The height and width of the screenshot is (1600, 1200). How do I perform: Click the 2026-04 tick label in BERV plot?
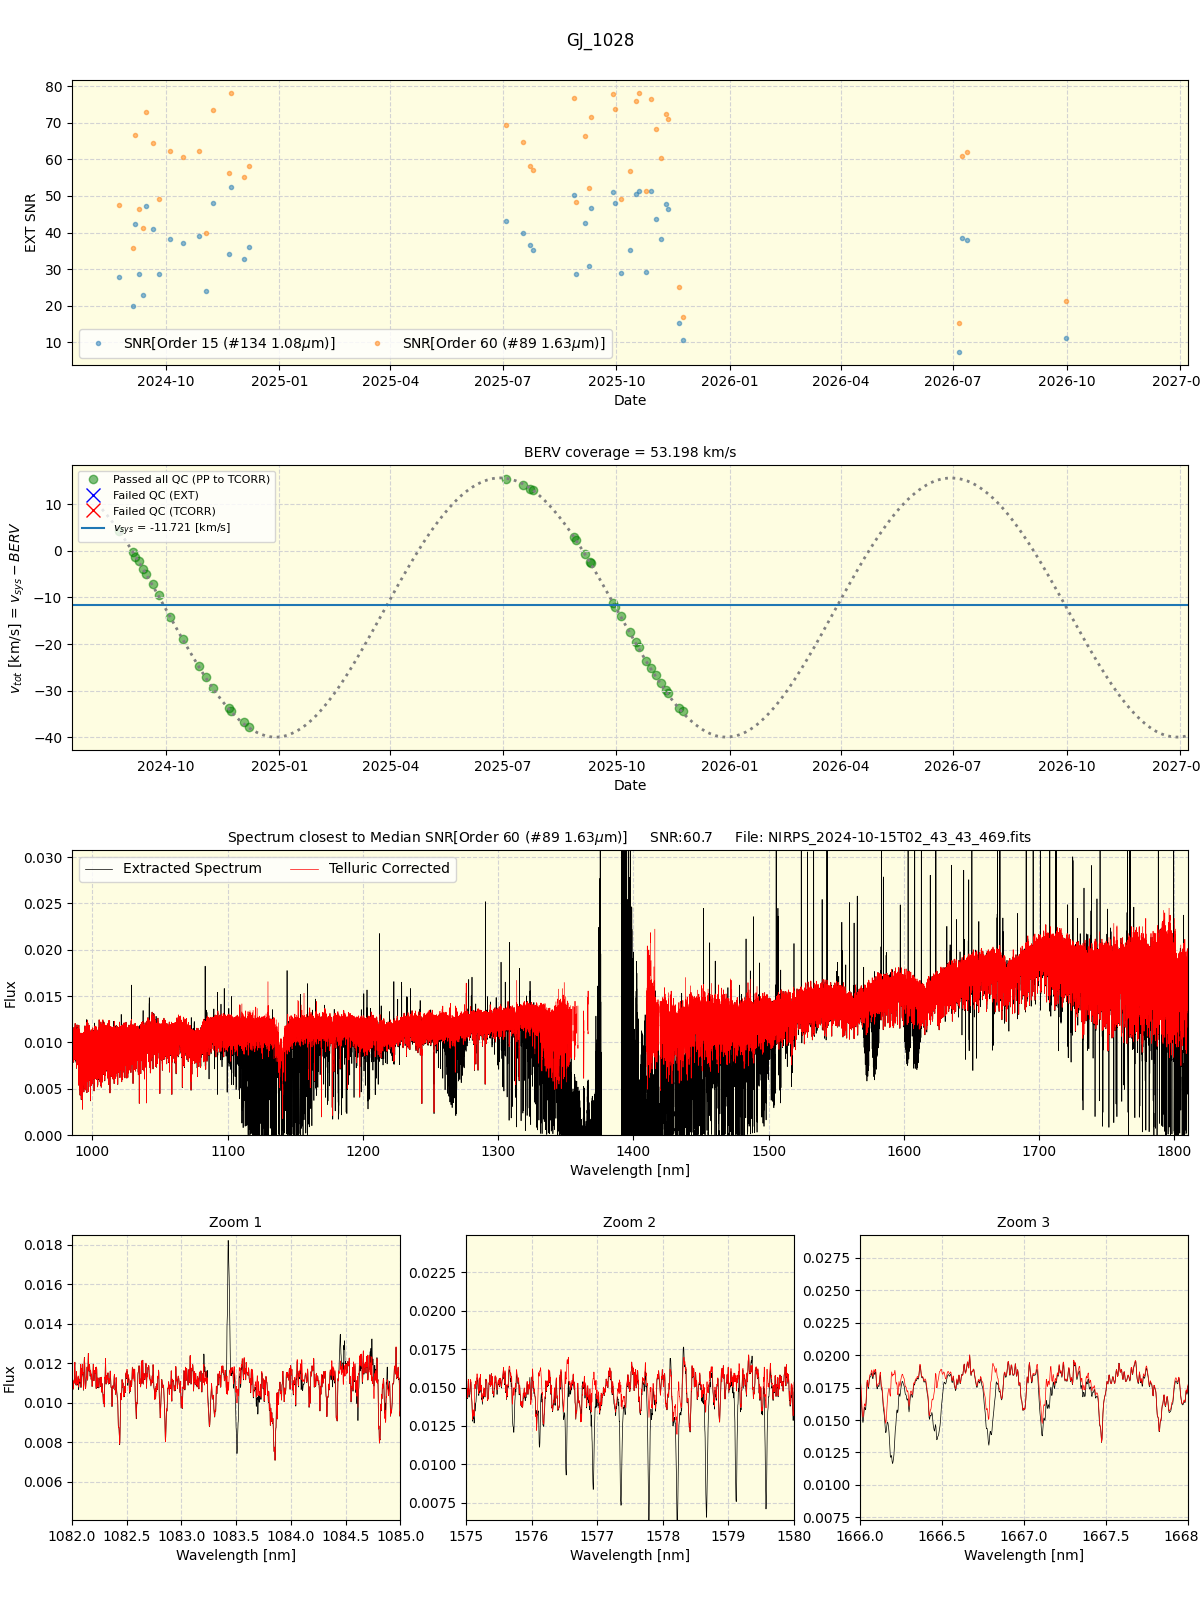click(841, 766)
